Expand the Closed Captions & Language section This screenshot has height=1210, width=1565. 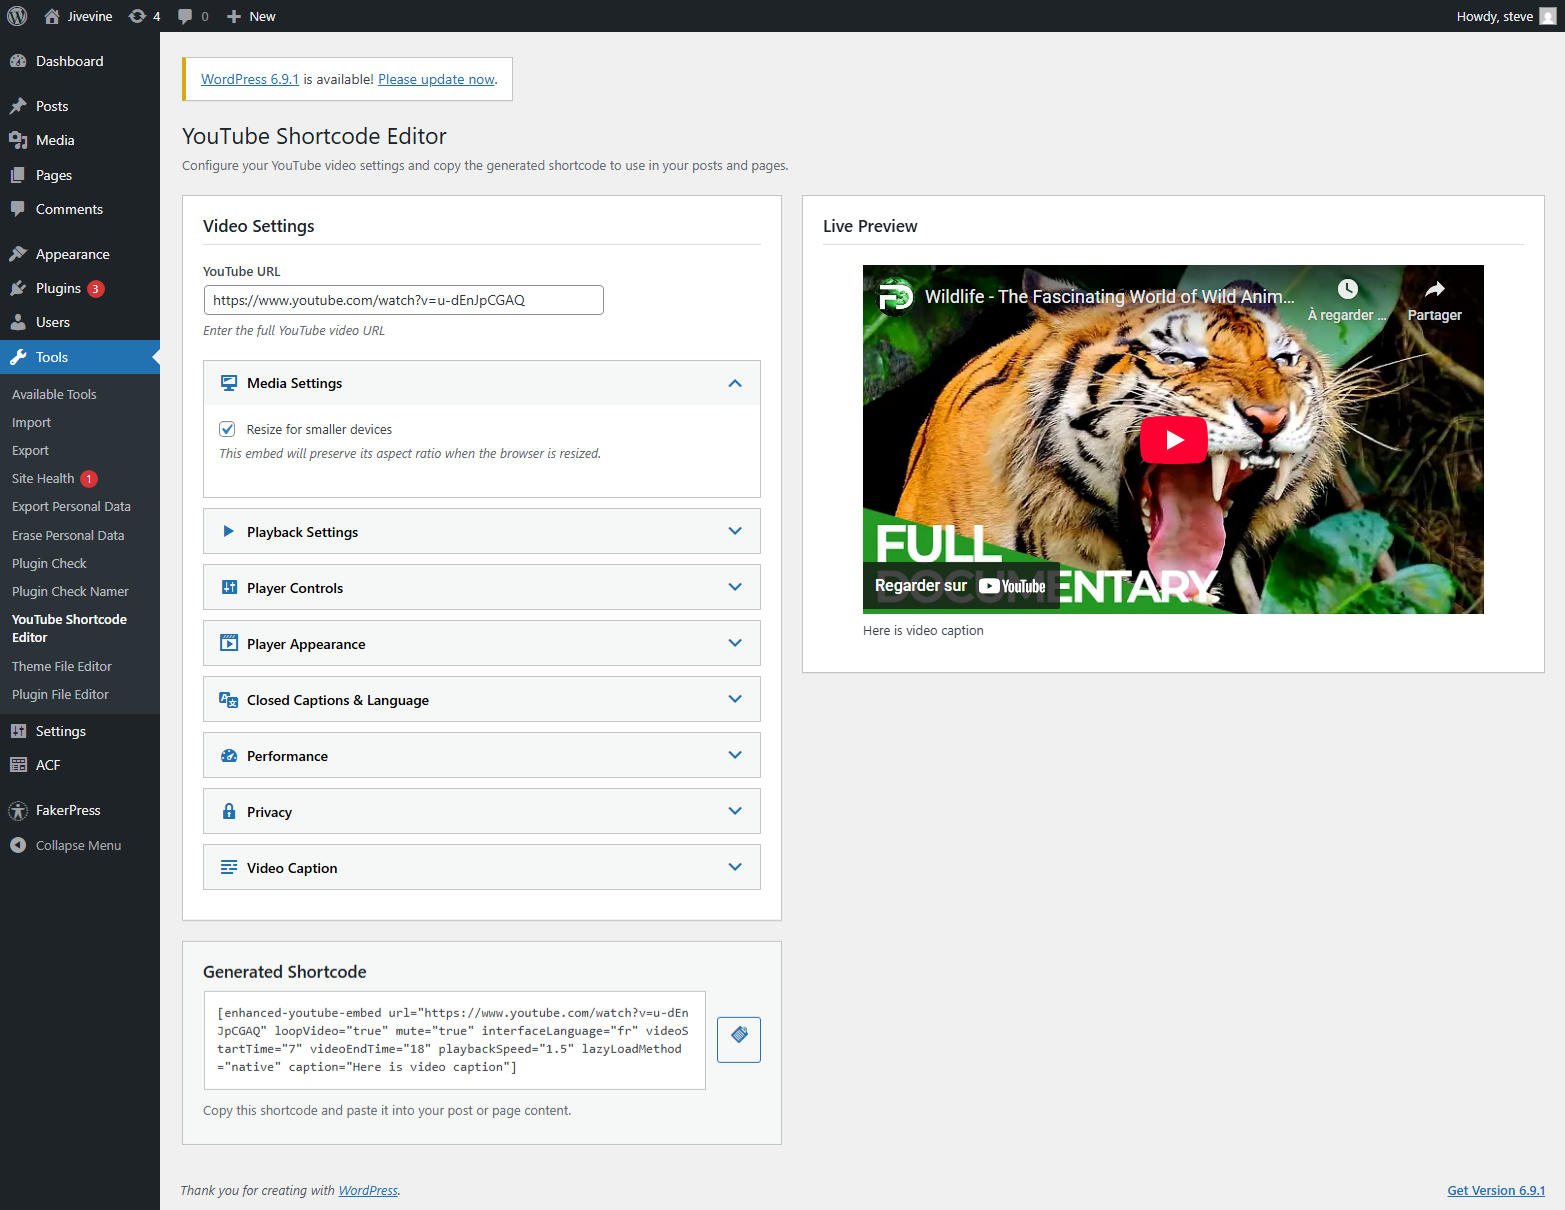pos(481,699)
